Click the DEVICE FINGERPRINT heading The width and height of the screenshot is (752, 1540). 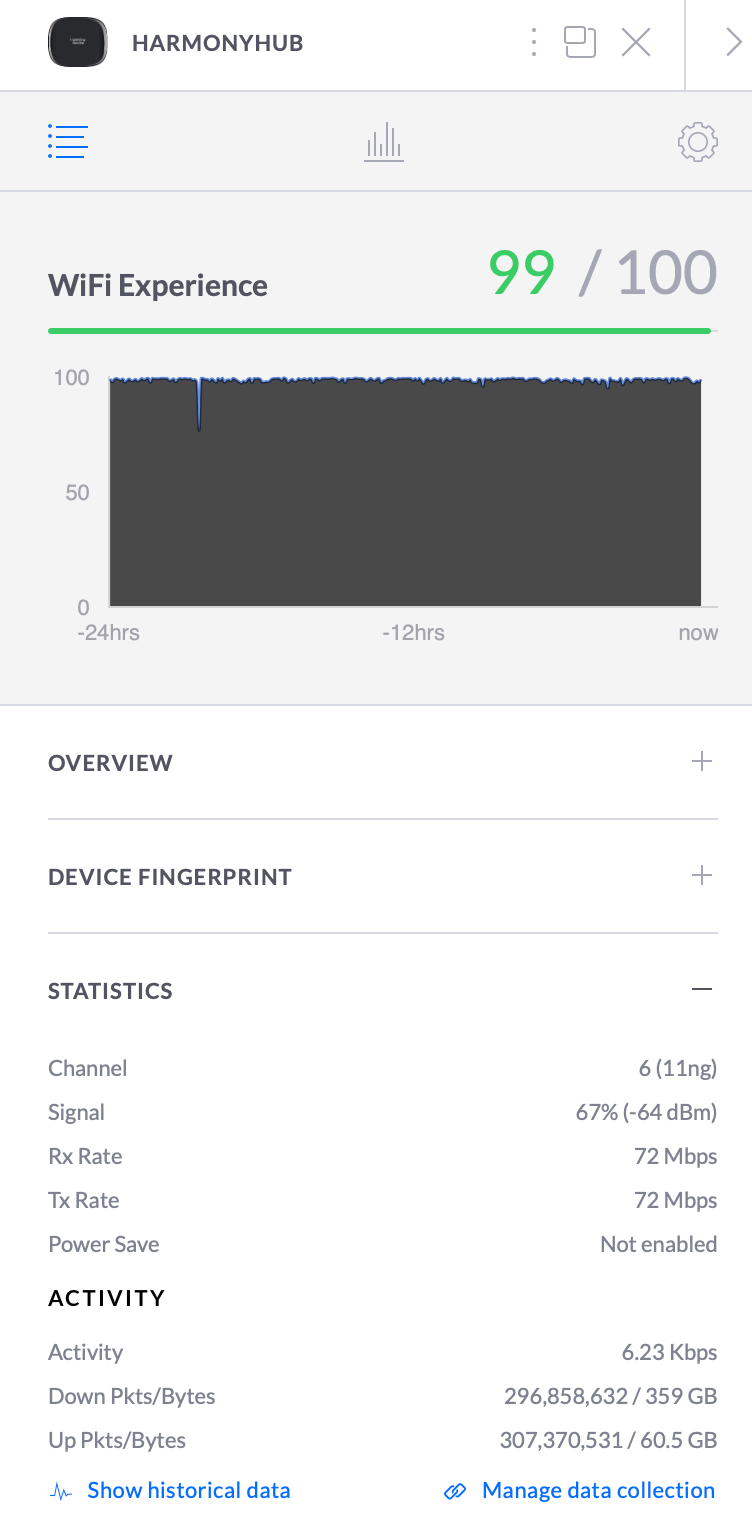point(170,877)
